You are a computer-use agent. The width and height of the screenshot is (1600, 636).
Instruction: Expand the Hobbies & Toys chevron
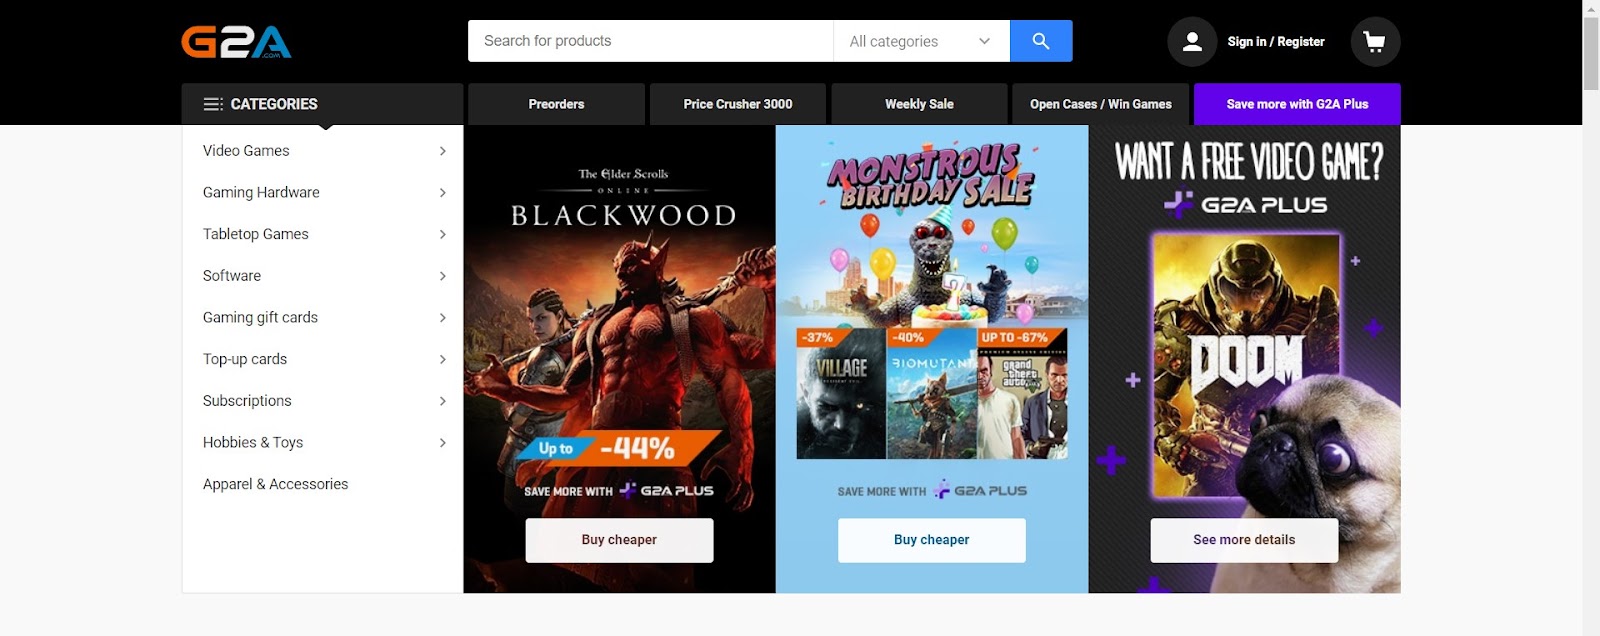[x=442, y=442]
